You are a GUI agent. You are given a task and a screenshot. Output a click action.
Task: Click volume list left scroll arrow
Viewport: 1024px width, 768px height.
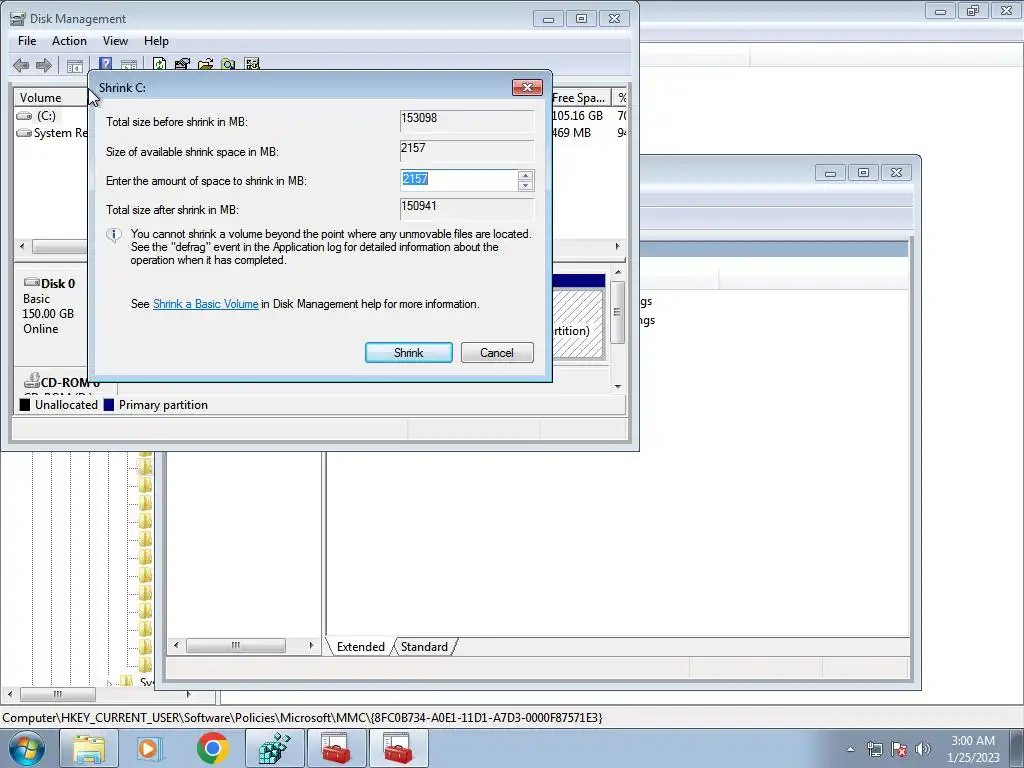23,246
